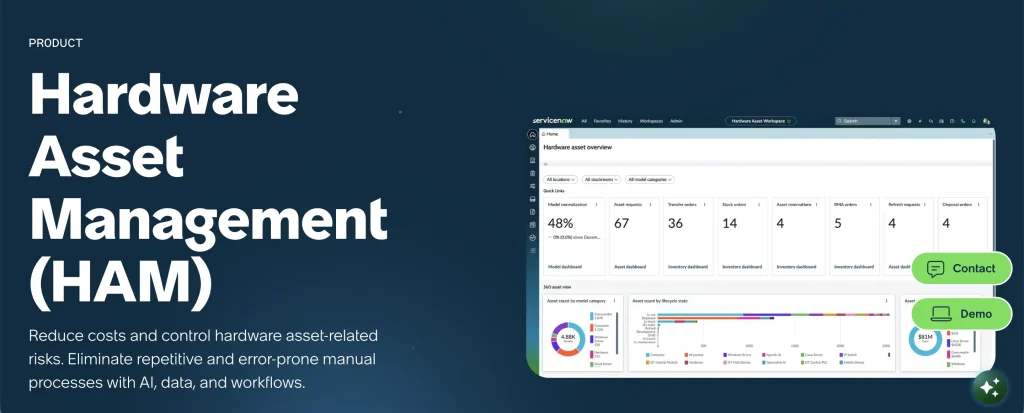Click the globe icon beside the search box

click(909, 121)
